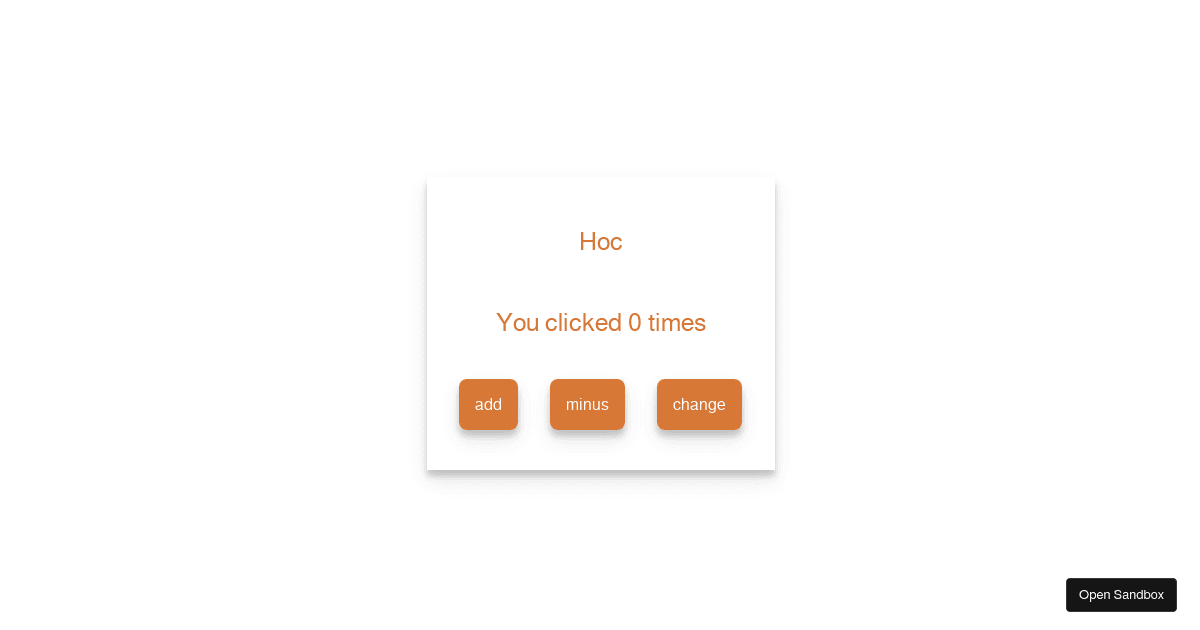This screenshot has height=630, width=1200.
Task: Click the counter label showing 0 times
Action: 601,323
